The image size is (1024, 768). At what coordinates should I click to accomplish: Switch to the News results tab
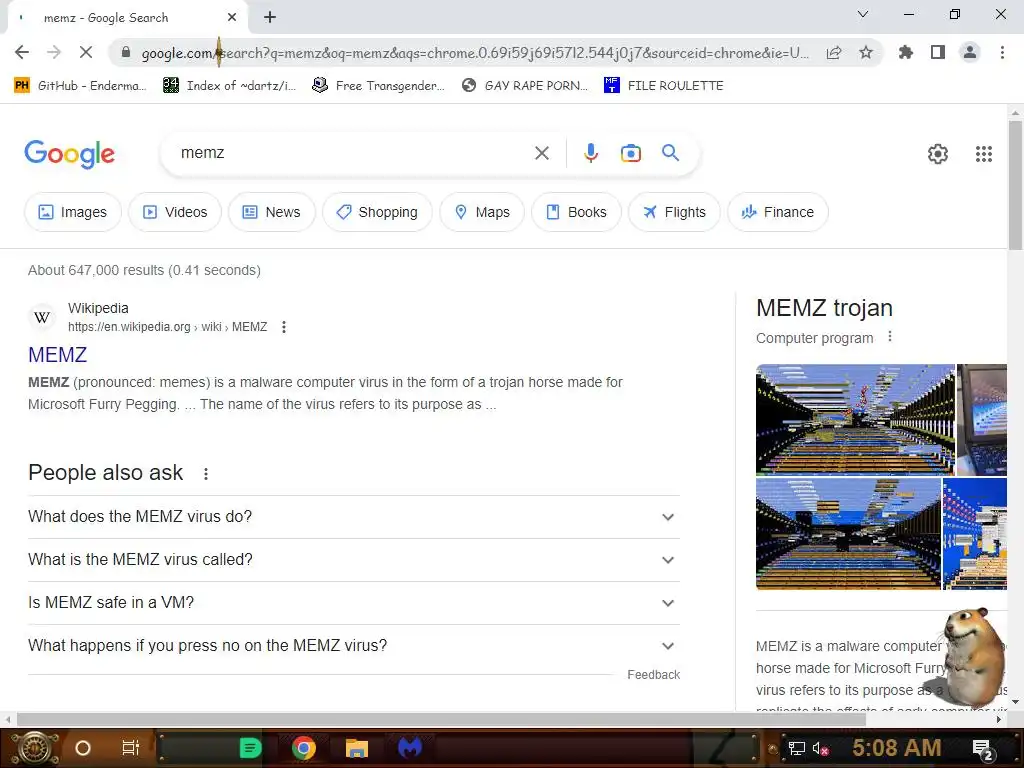tap(272, 212)
